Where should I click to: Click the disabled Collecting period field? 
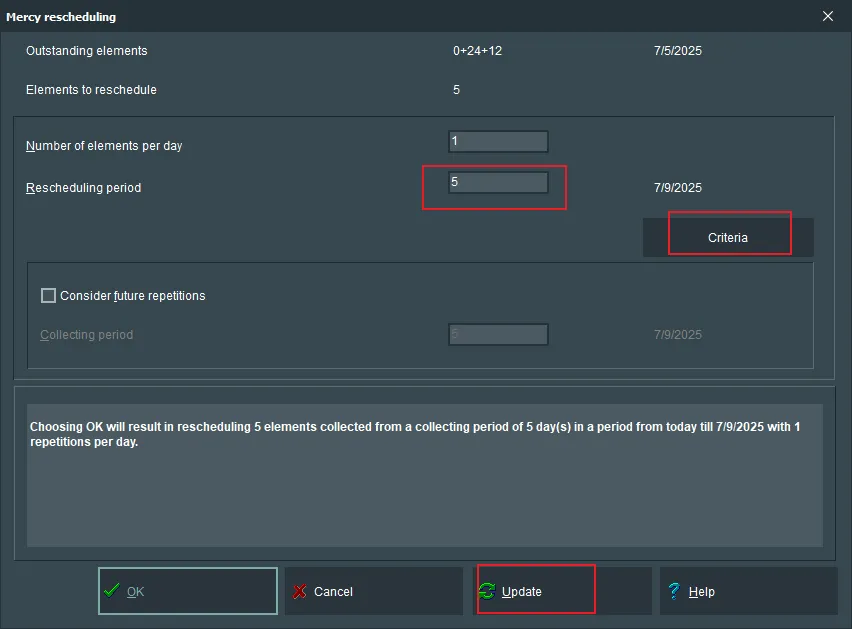[x=498, y=335]
